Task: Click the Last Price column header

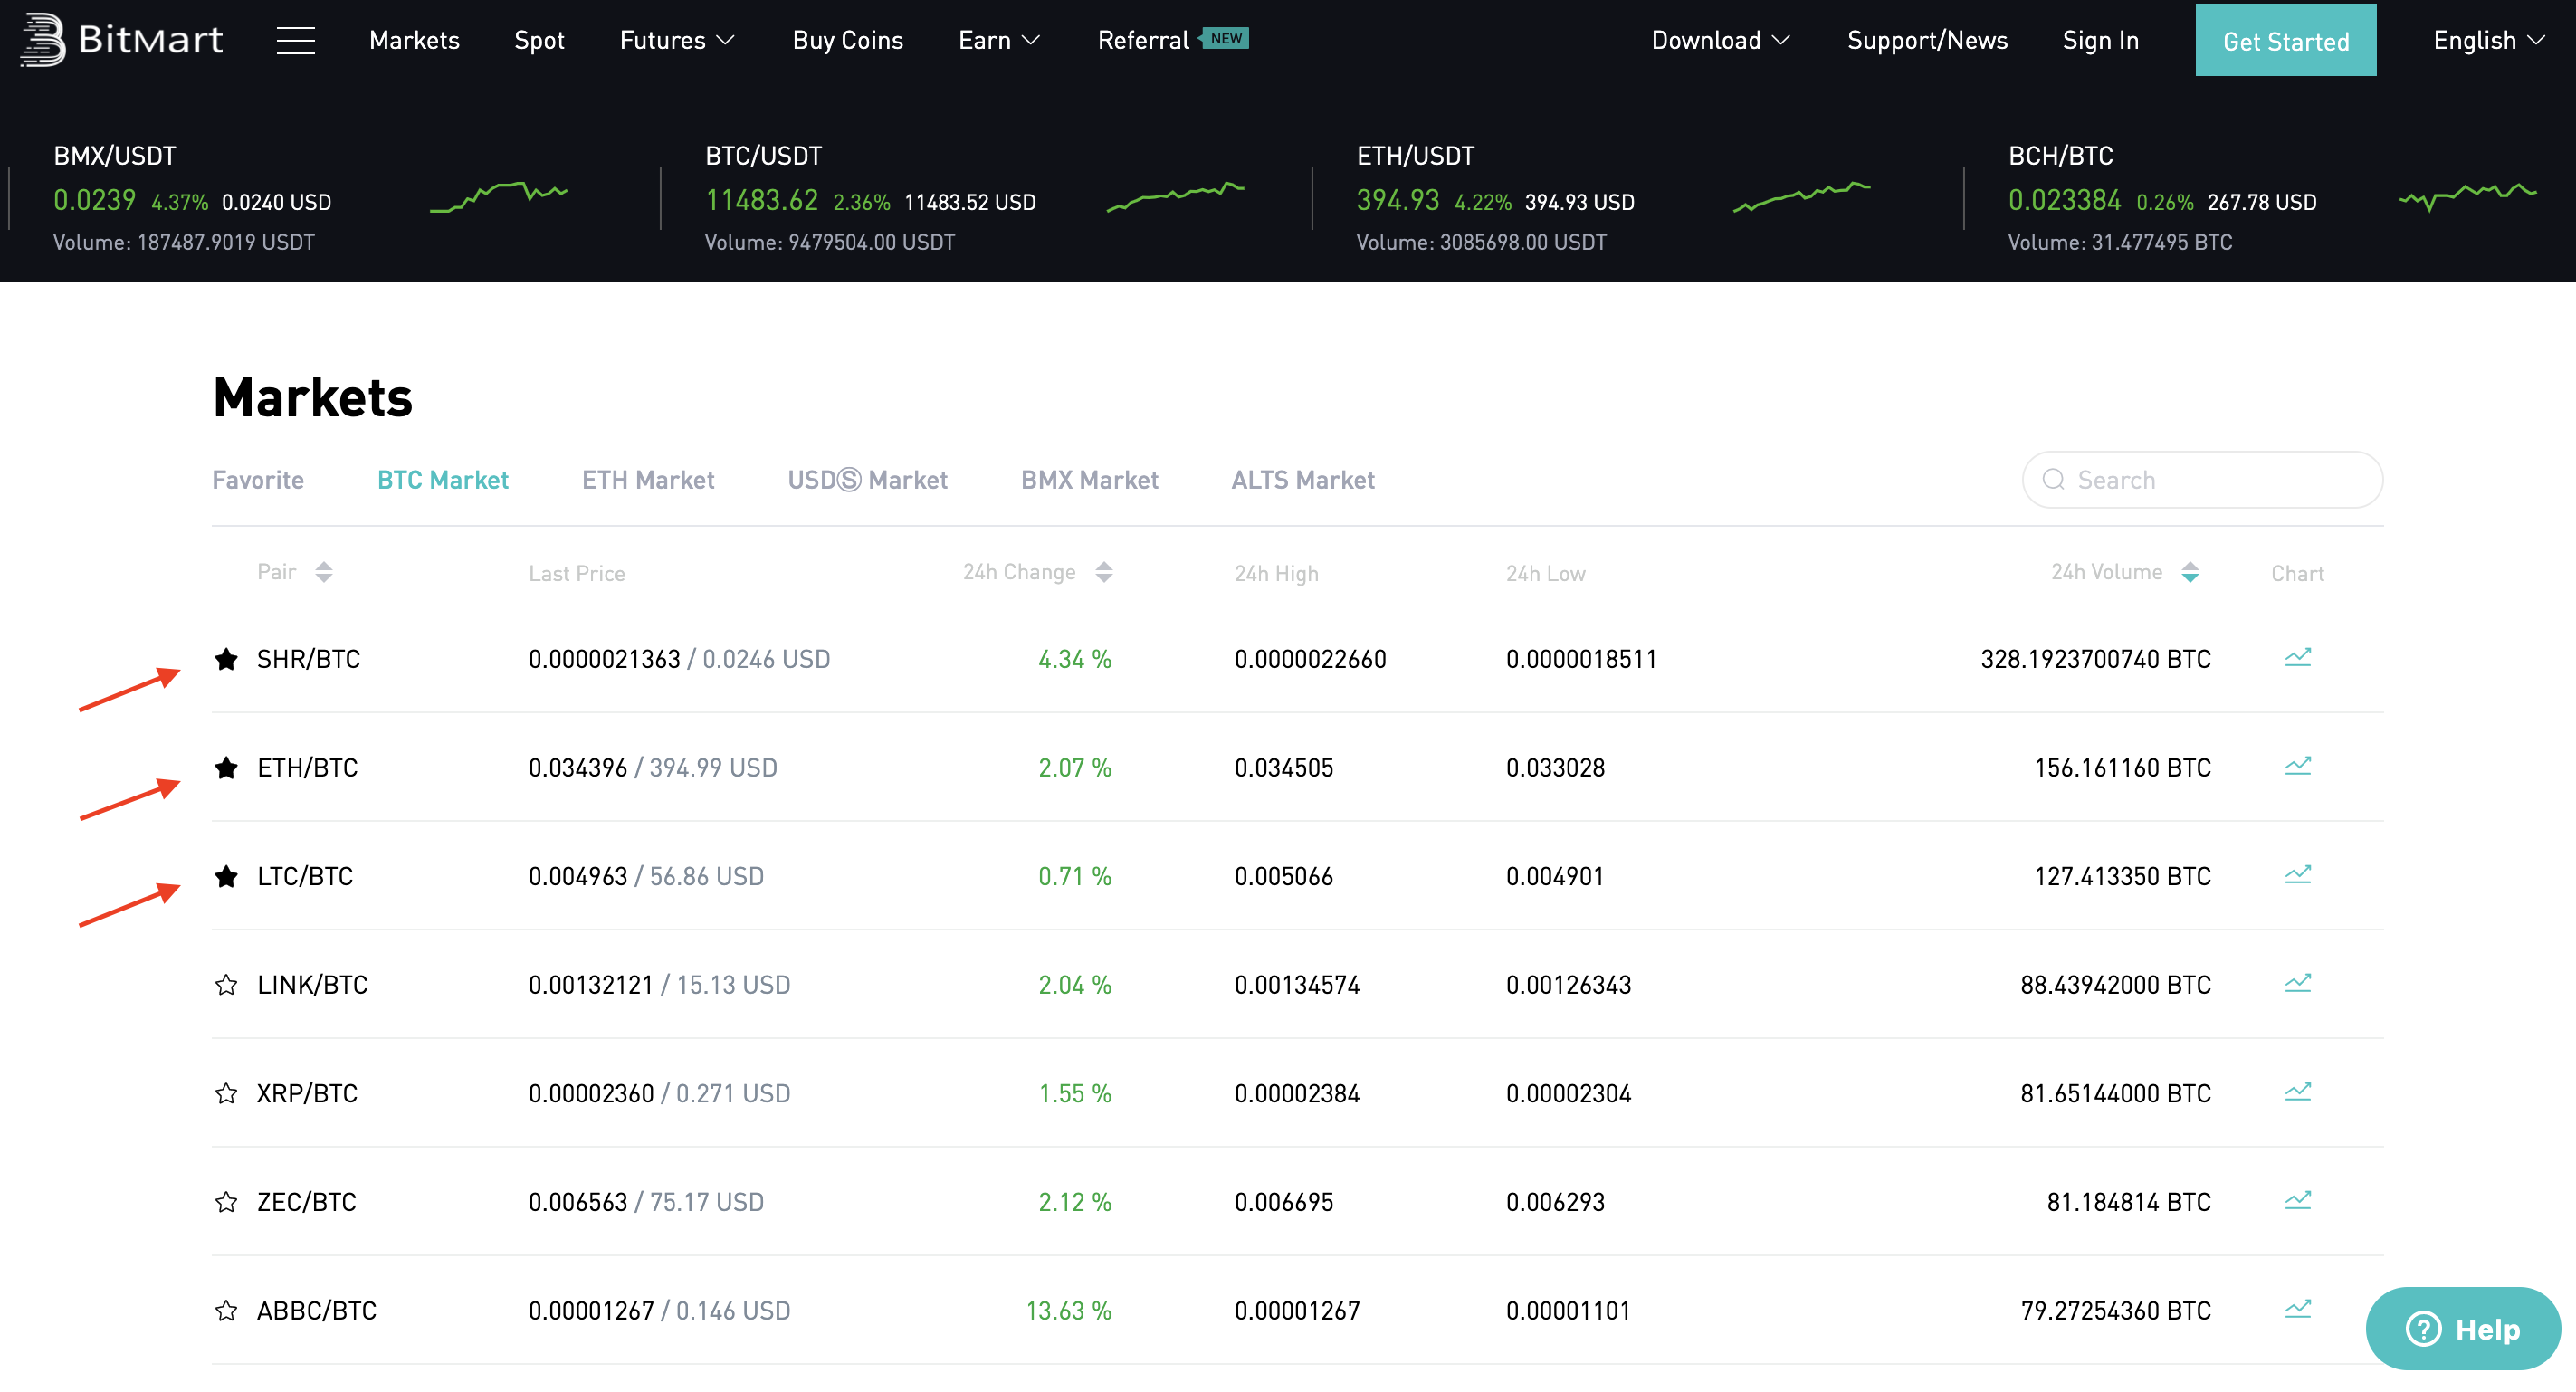Action: tap(577, 573)
